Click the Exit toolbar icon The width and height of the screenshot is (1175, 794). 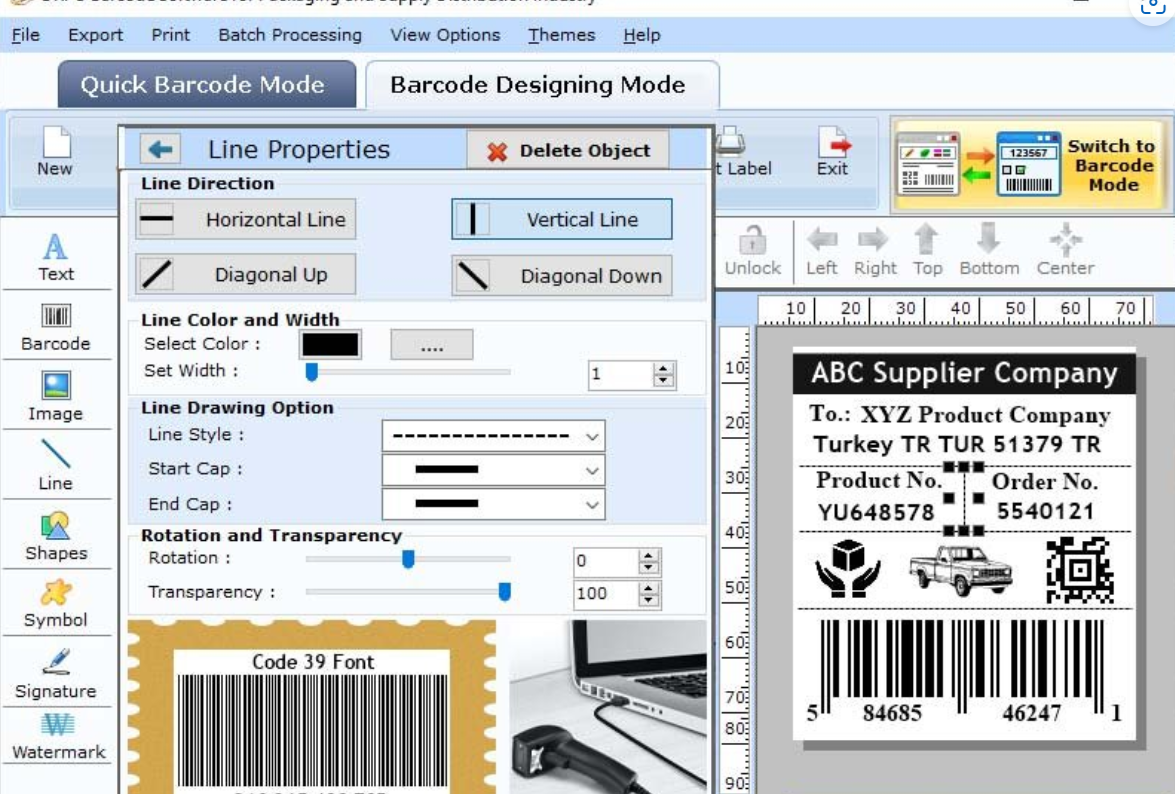click(x=832, y=151)
